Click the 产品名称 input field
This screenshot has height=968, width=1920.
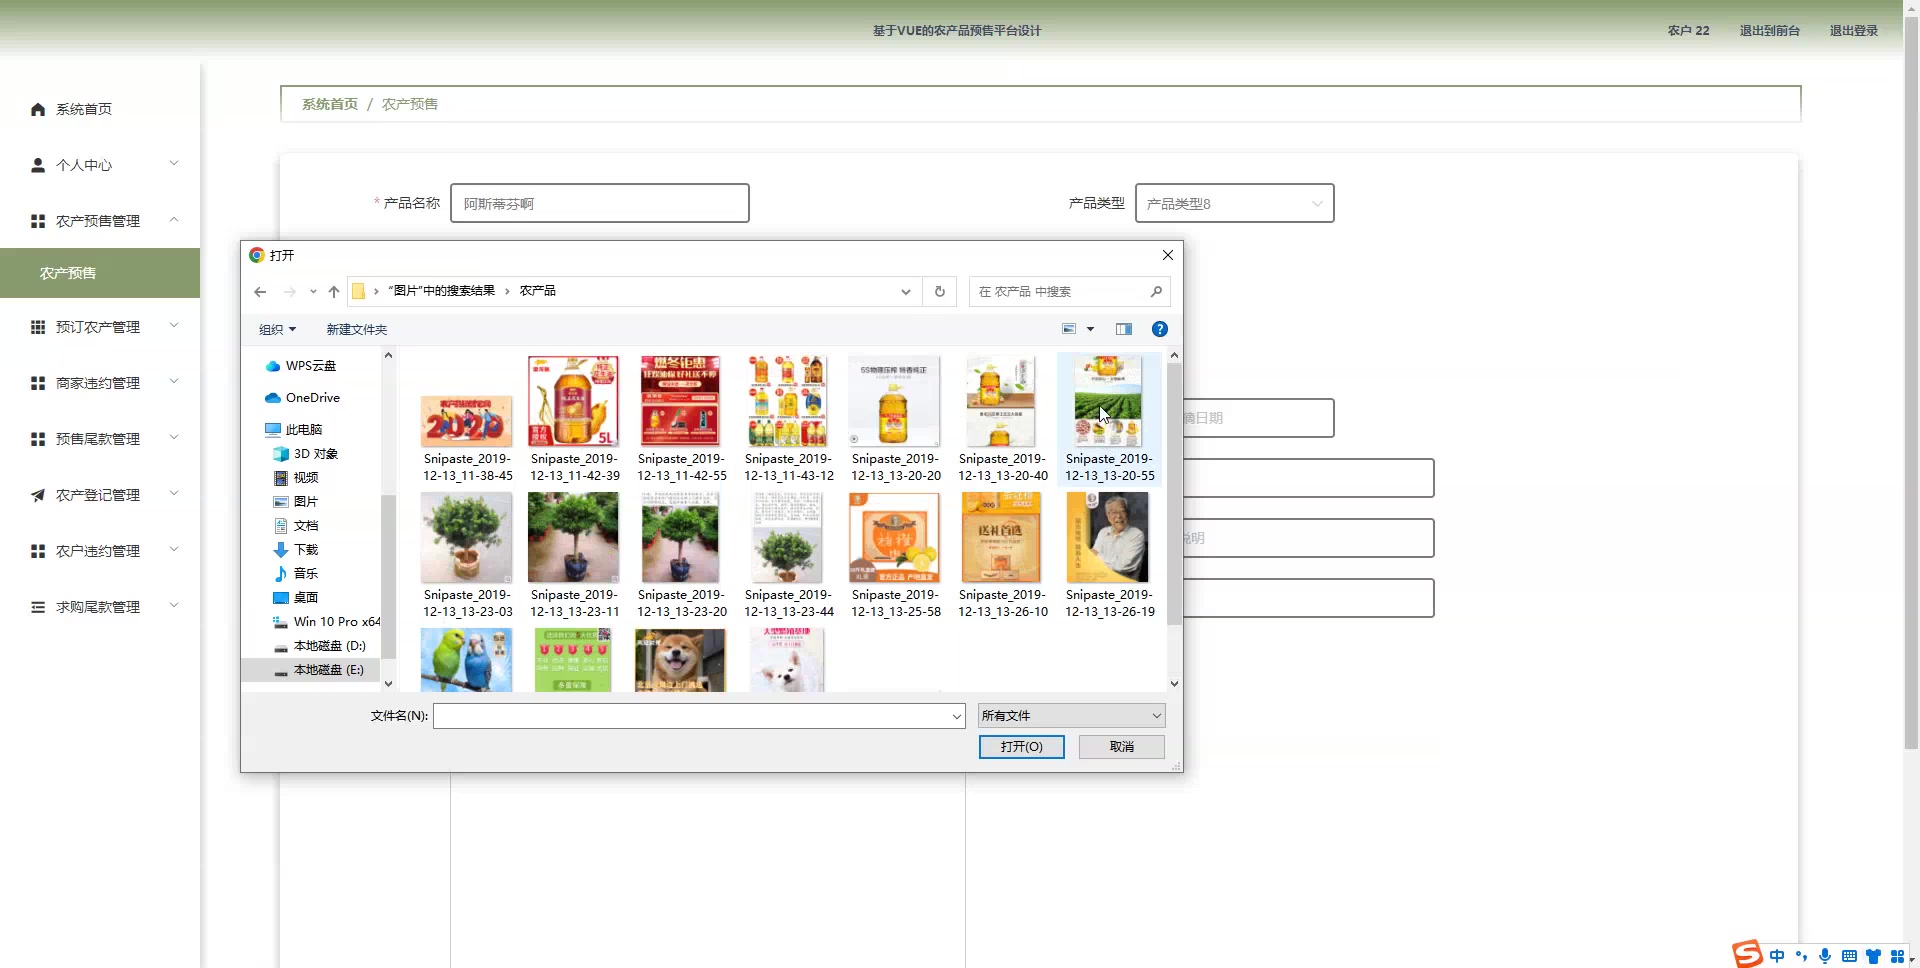(x=600, y=203)
